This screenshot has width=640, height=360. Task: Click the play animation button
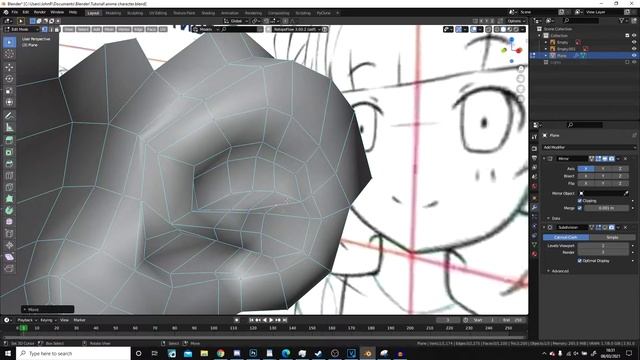271,320
